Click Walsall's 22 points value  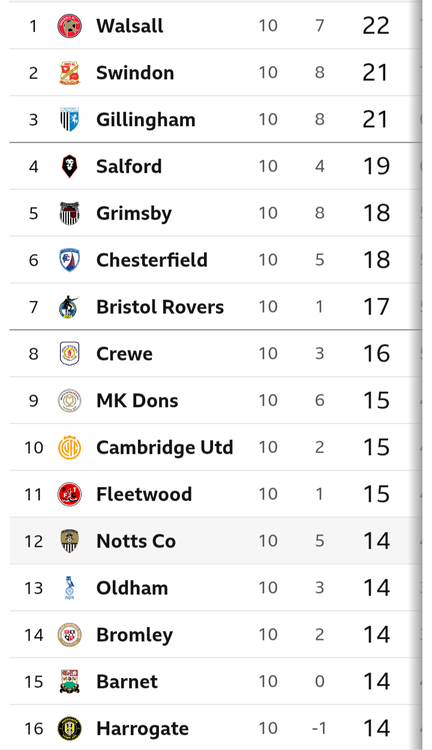pos(376,26)
